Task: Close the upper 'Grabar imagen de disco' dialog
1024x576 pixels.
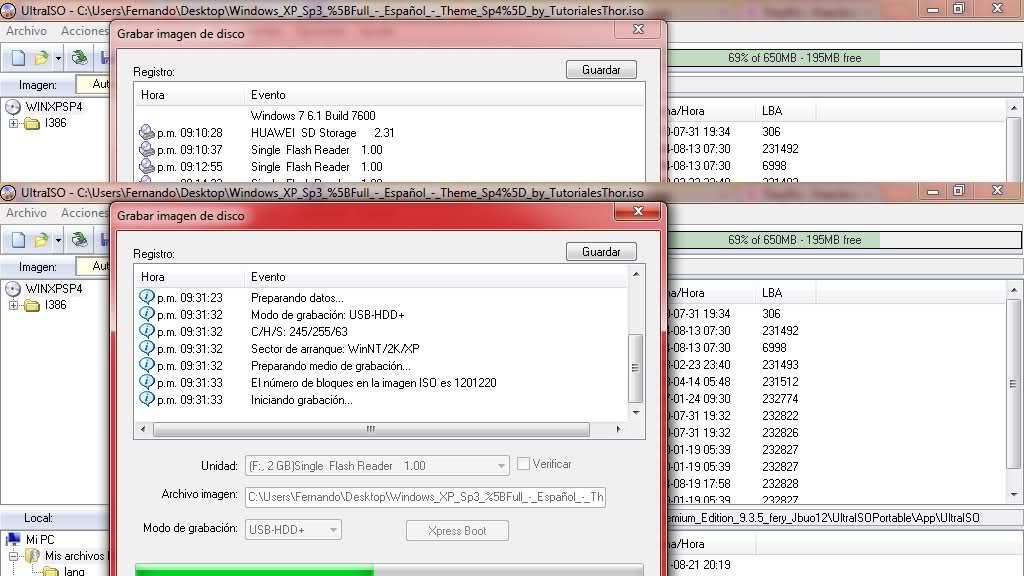Action: click(x=638, y=29)
